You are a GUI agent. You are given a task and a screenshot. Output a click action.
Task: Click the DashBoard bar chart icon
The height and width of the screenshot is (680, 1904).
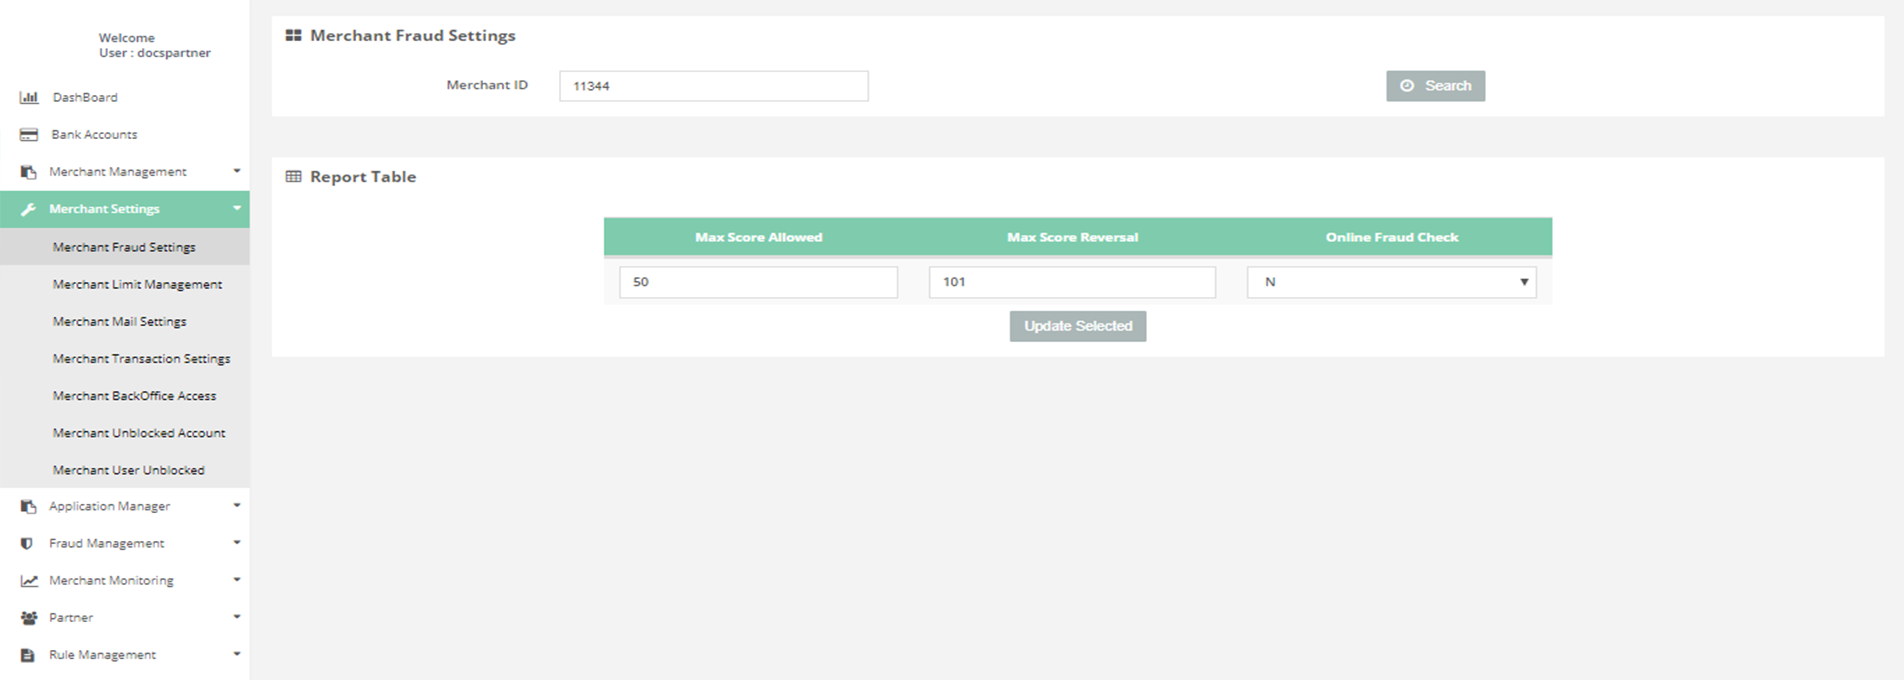pyautogui.click(x=29, y=97)
